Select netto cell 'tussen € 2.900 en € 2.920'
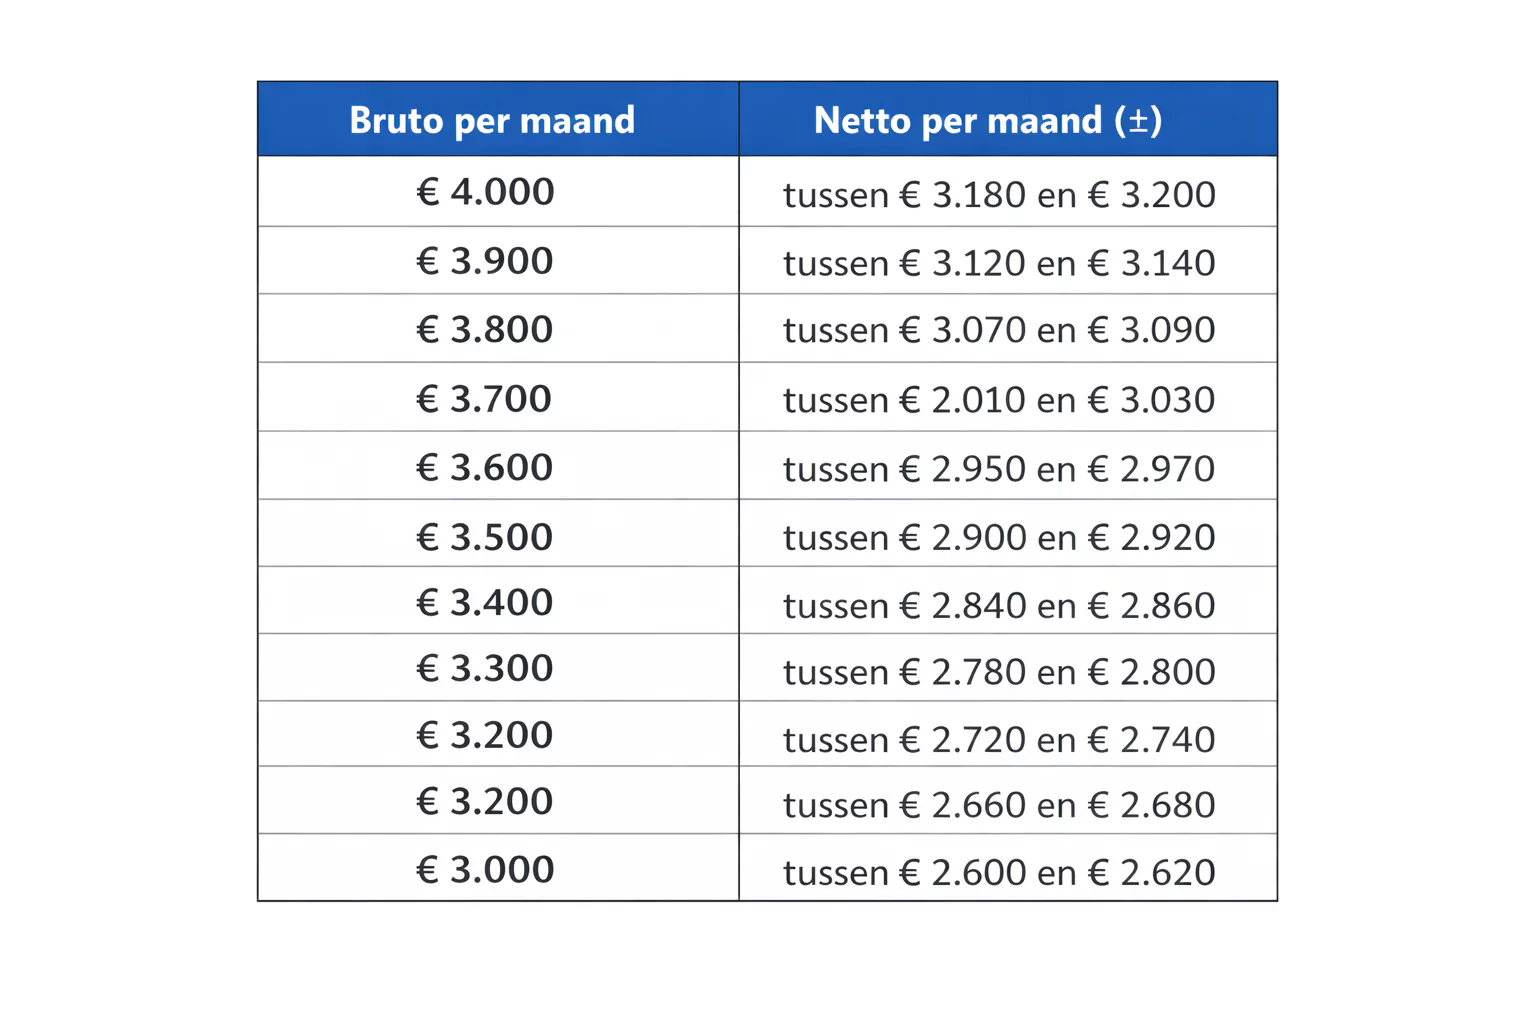Image resolution: width=1536 pixels, height=1024 pixels. click(999, 537)
